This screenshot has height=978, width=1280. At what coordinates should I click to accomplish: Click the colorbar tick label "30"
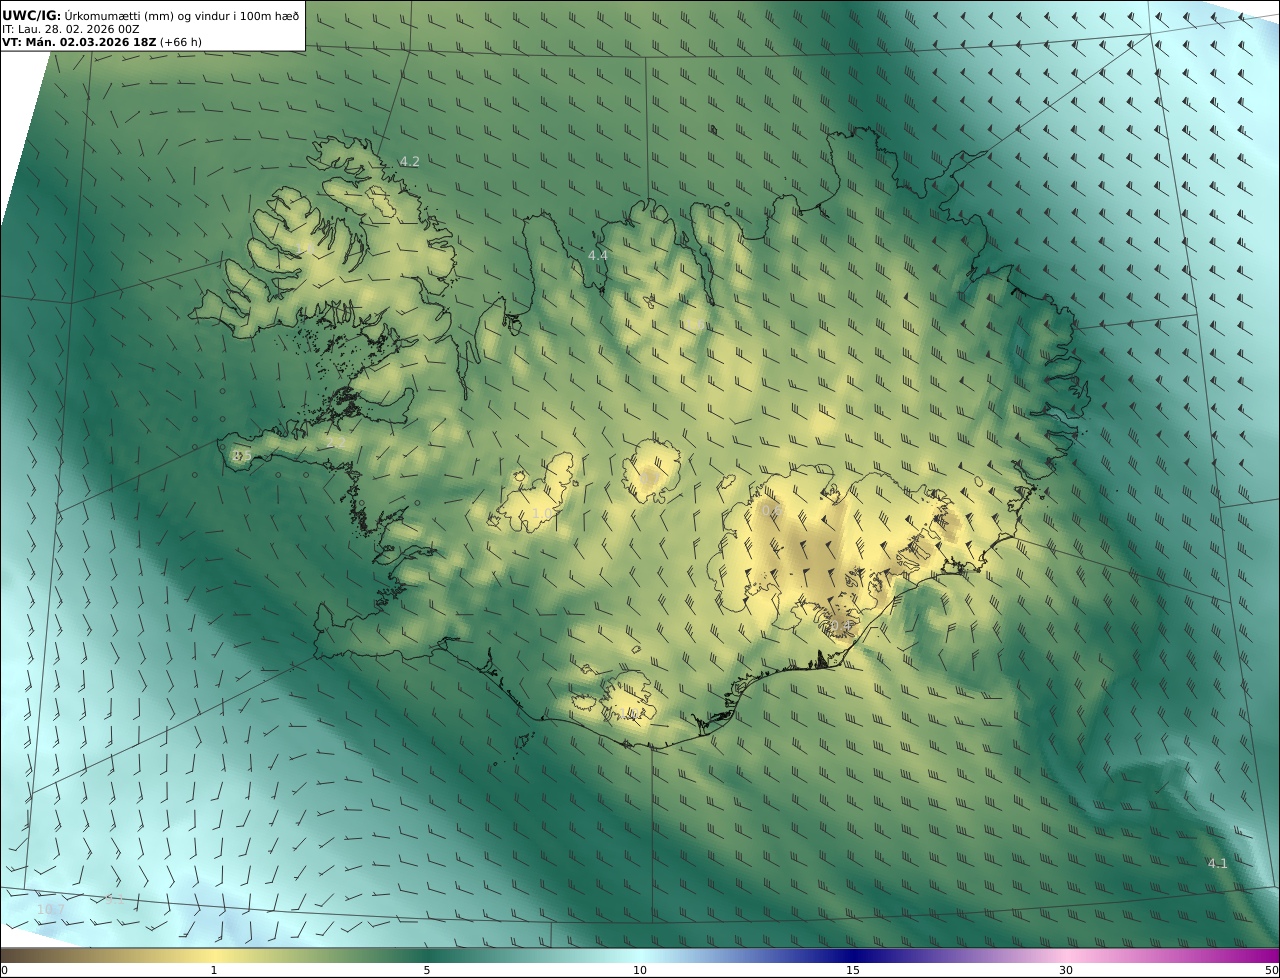click(x=1066, y=970)
